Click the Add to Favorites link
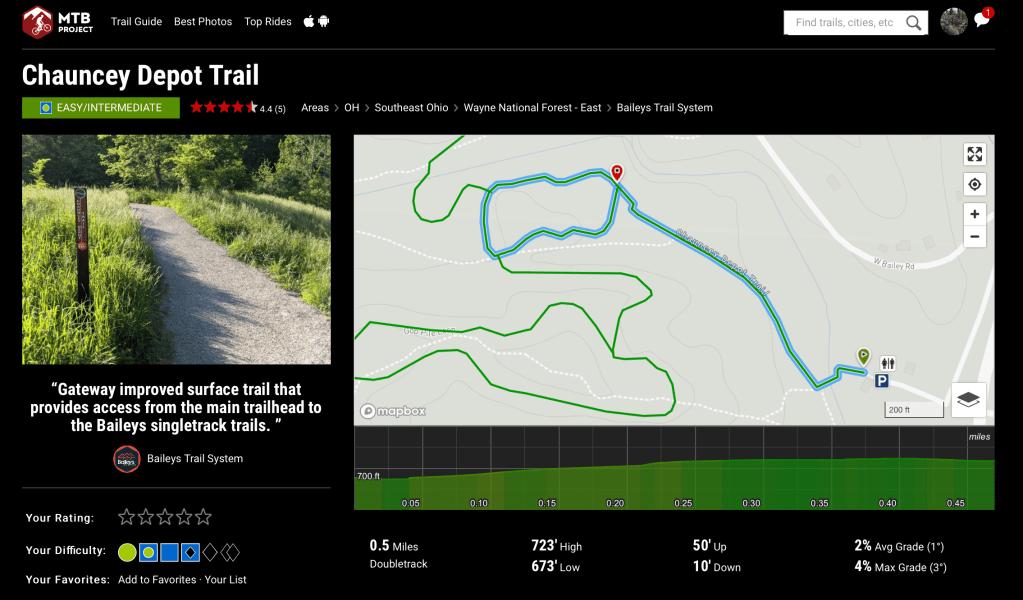This screenshot has width=1023, height=600. (157, 580)
